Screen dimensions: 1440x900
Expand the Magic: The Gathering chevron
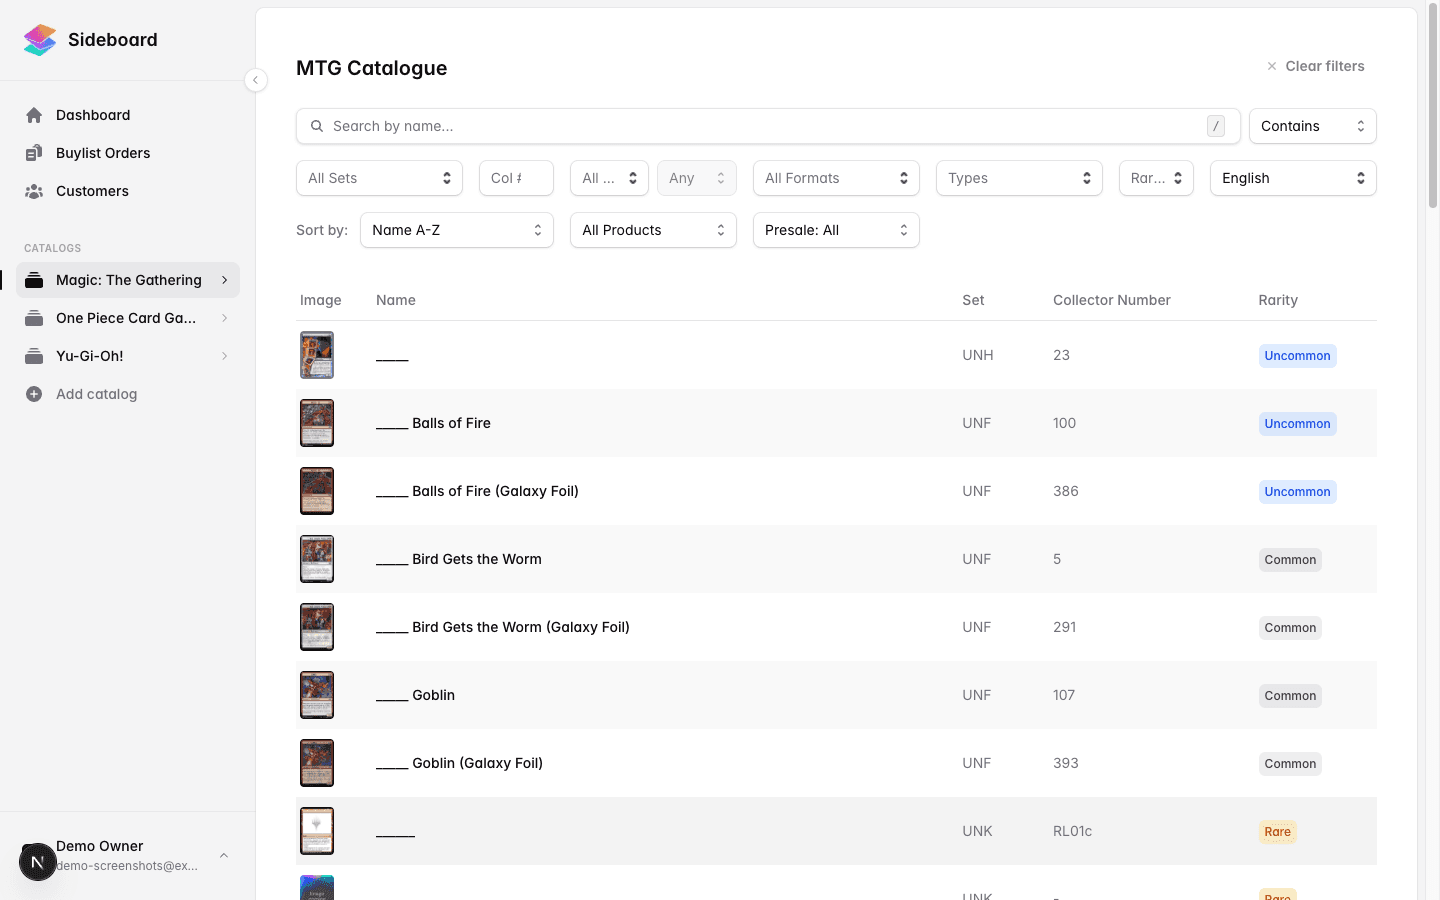coord(225,280)
